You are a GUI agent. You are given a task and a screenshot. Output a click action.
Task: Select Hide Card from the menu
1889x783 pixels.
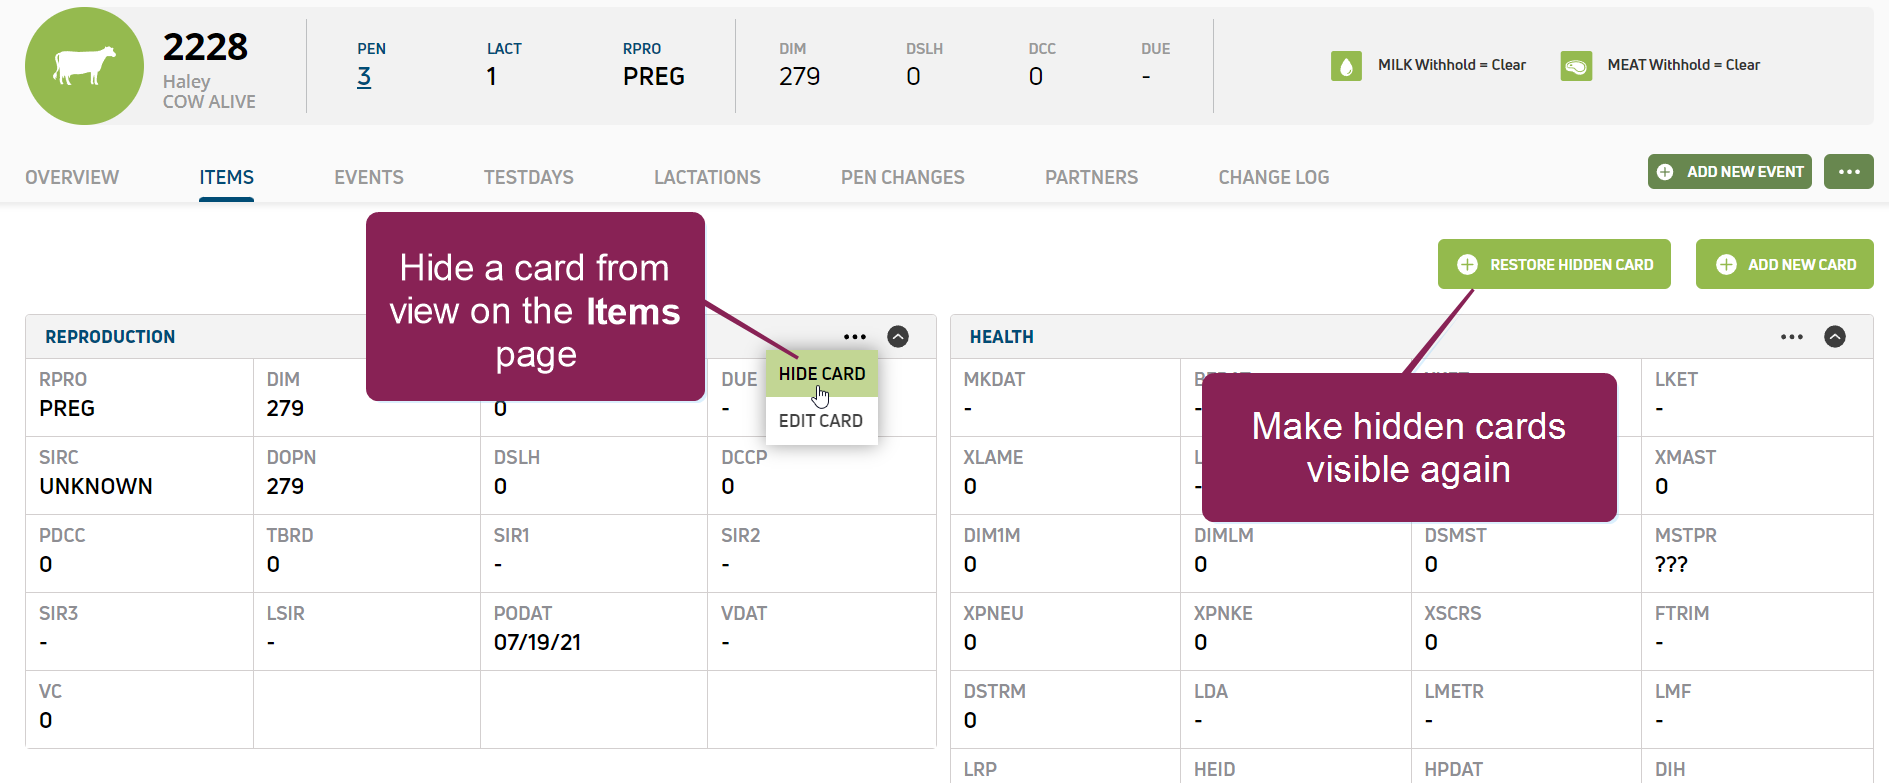pos(821,374)
